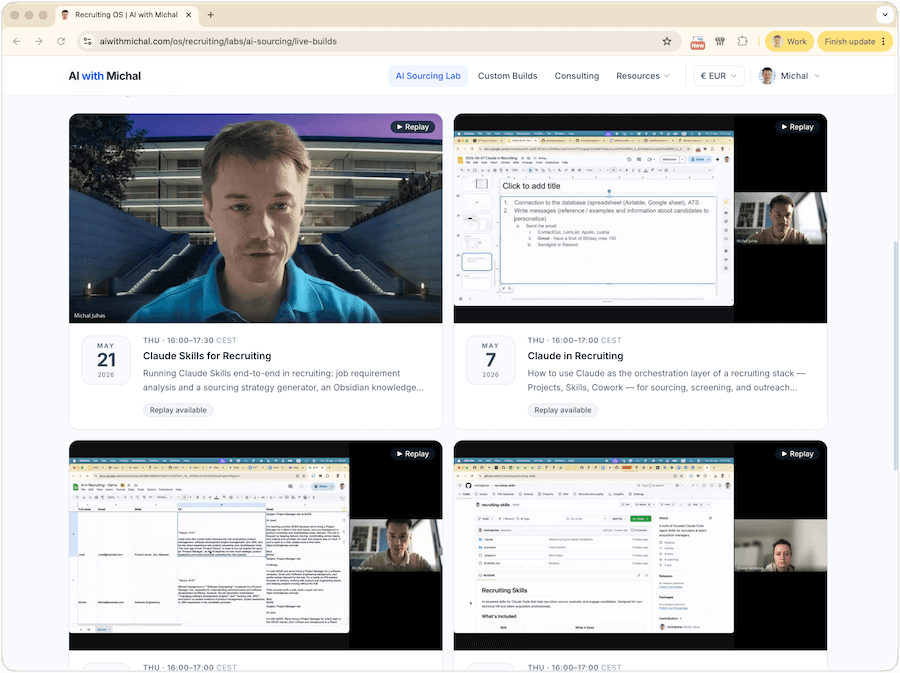Play replay of Claude Skills for Recruiting video
This screenshot has width=900, height=673.
(x=412, y=127)
